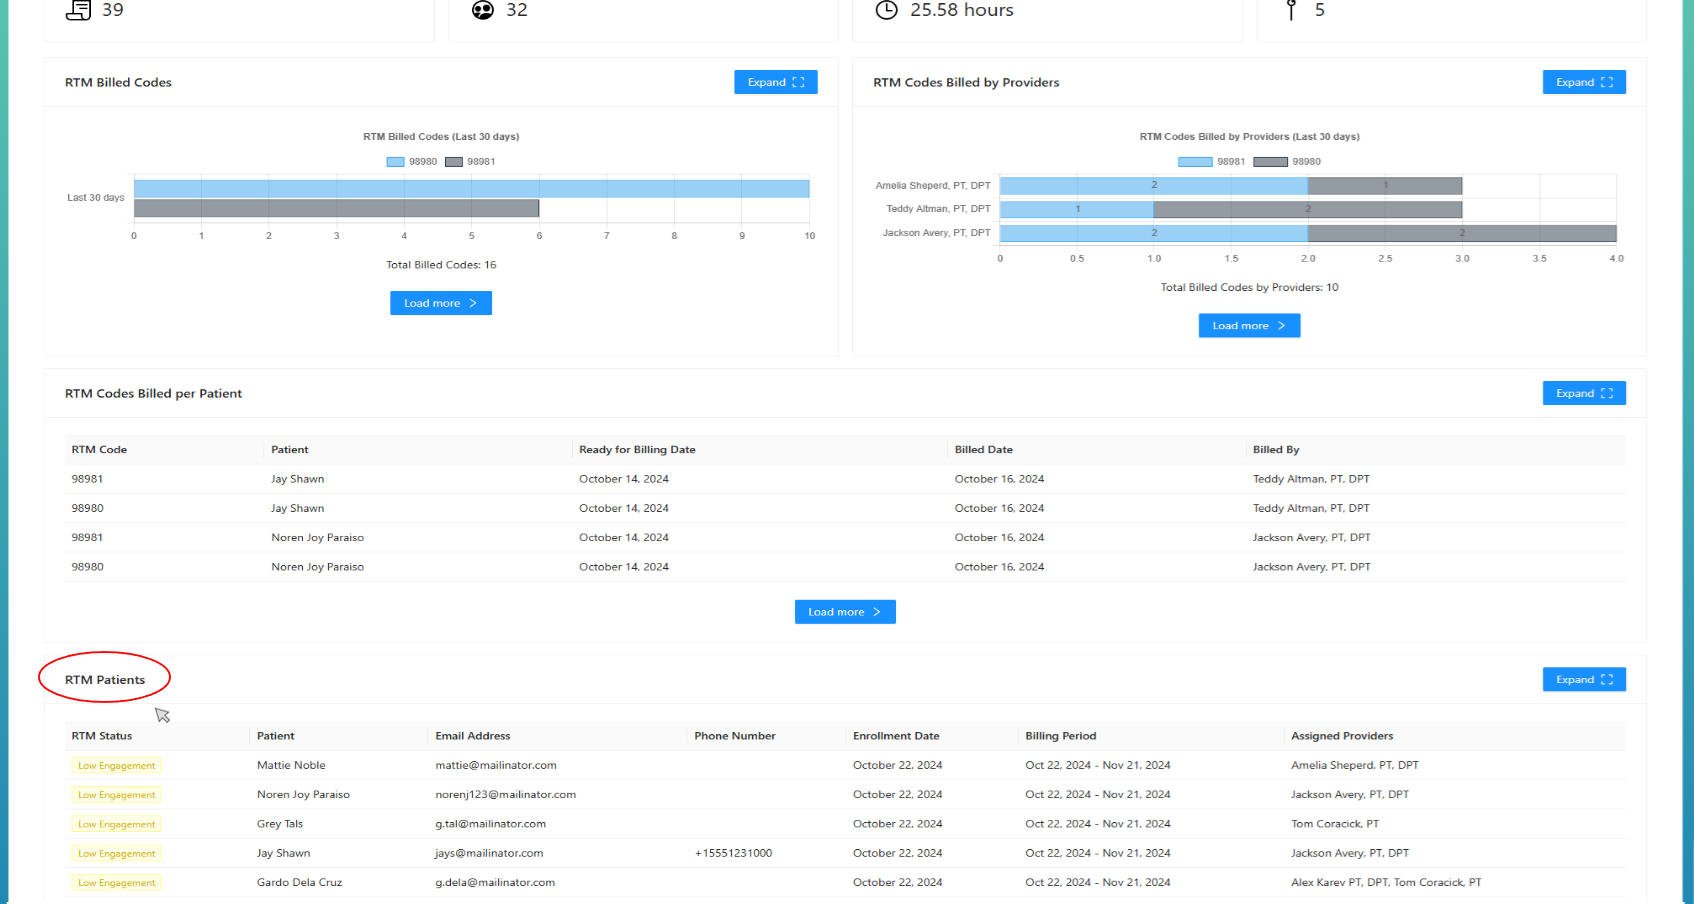The height and width of the screenshot is (904, 1694).
Task: Expand the RTM Codes Billed per Patient panel
Action: 1583,393
